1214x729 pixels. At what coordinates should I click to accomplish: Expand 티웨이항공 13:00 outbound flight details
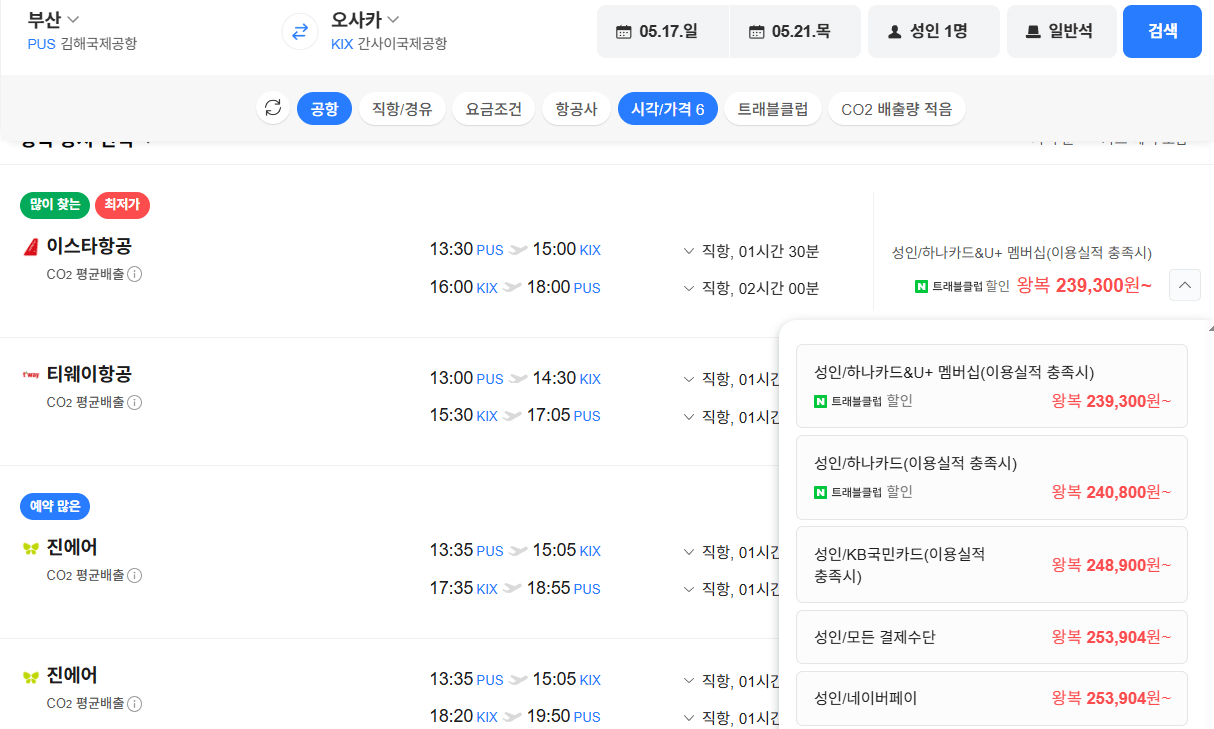688,379
